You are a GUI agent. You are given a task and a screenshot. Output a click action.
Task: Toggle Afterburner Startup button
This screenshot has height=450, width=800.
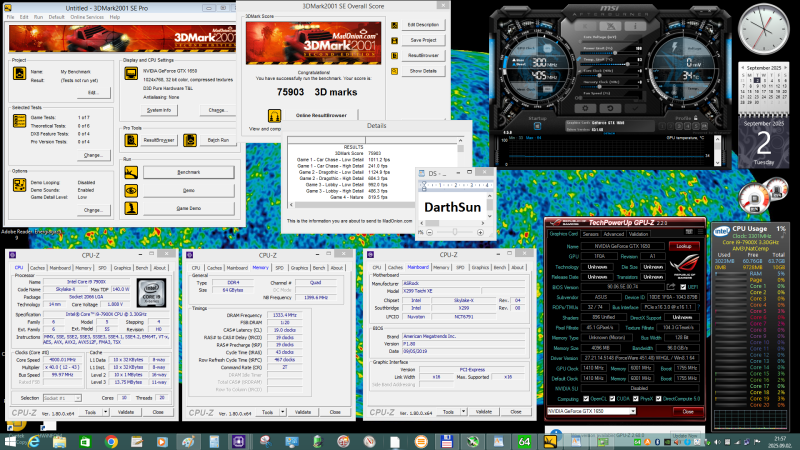[537, 126]
